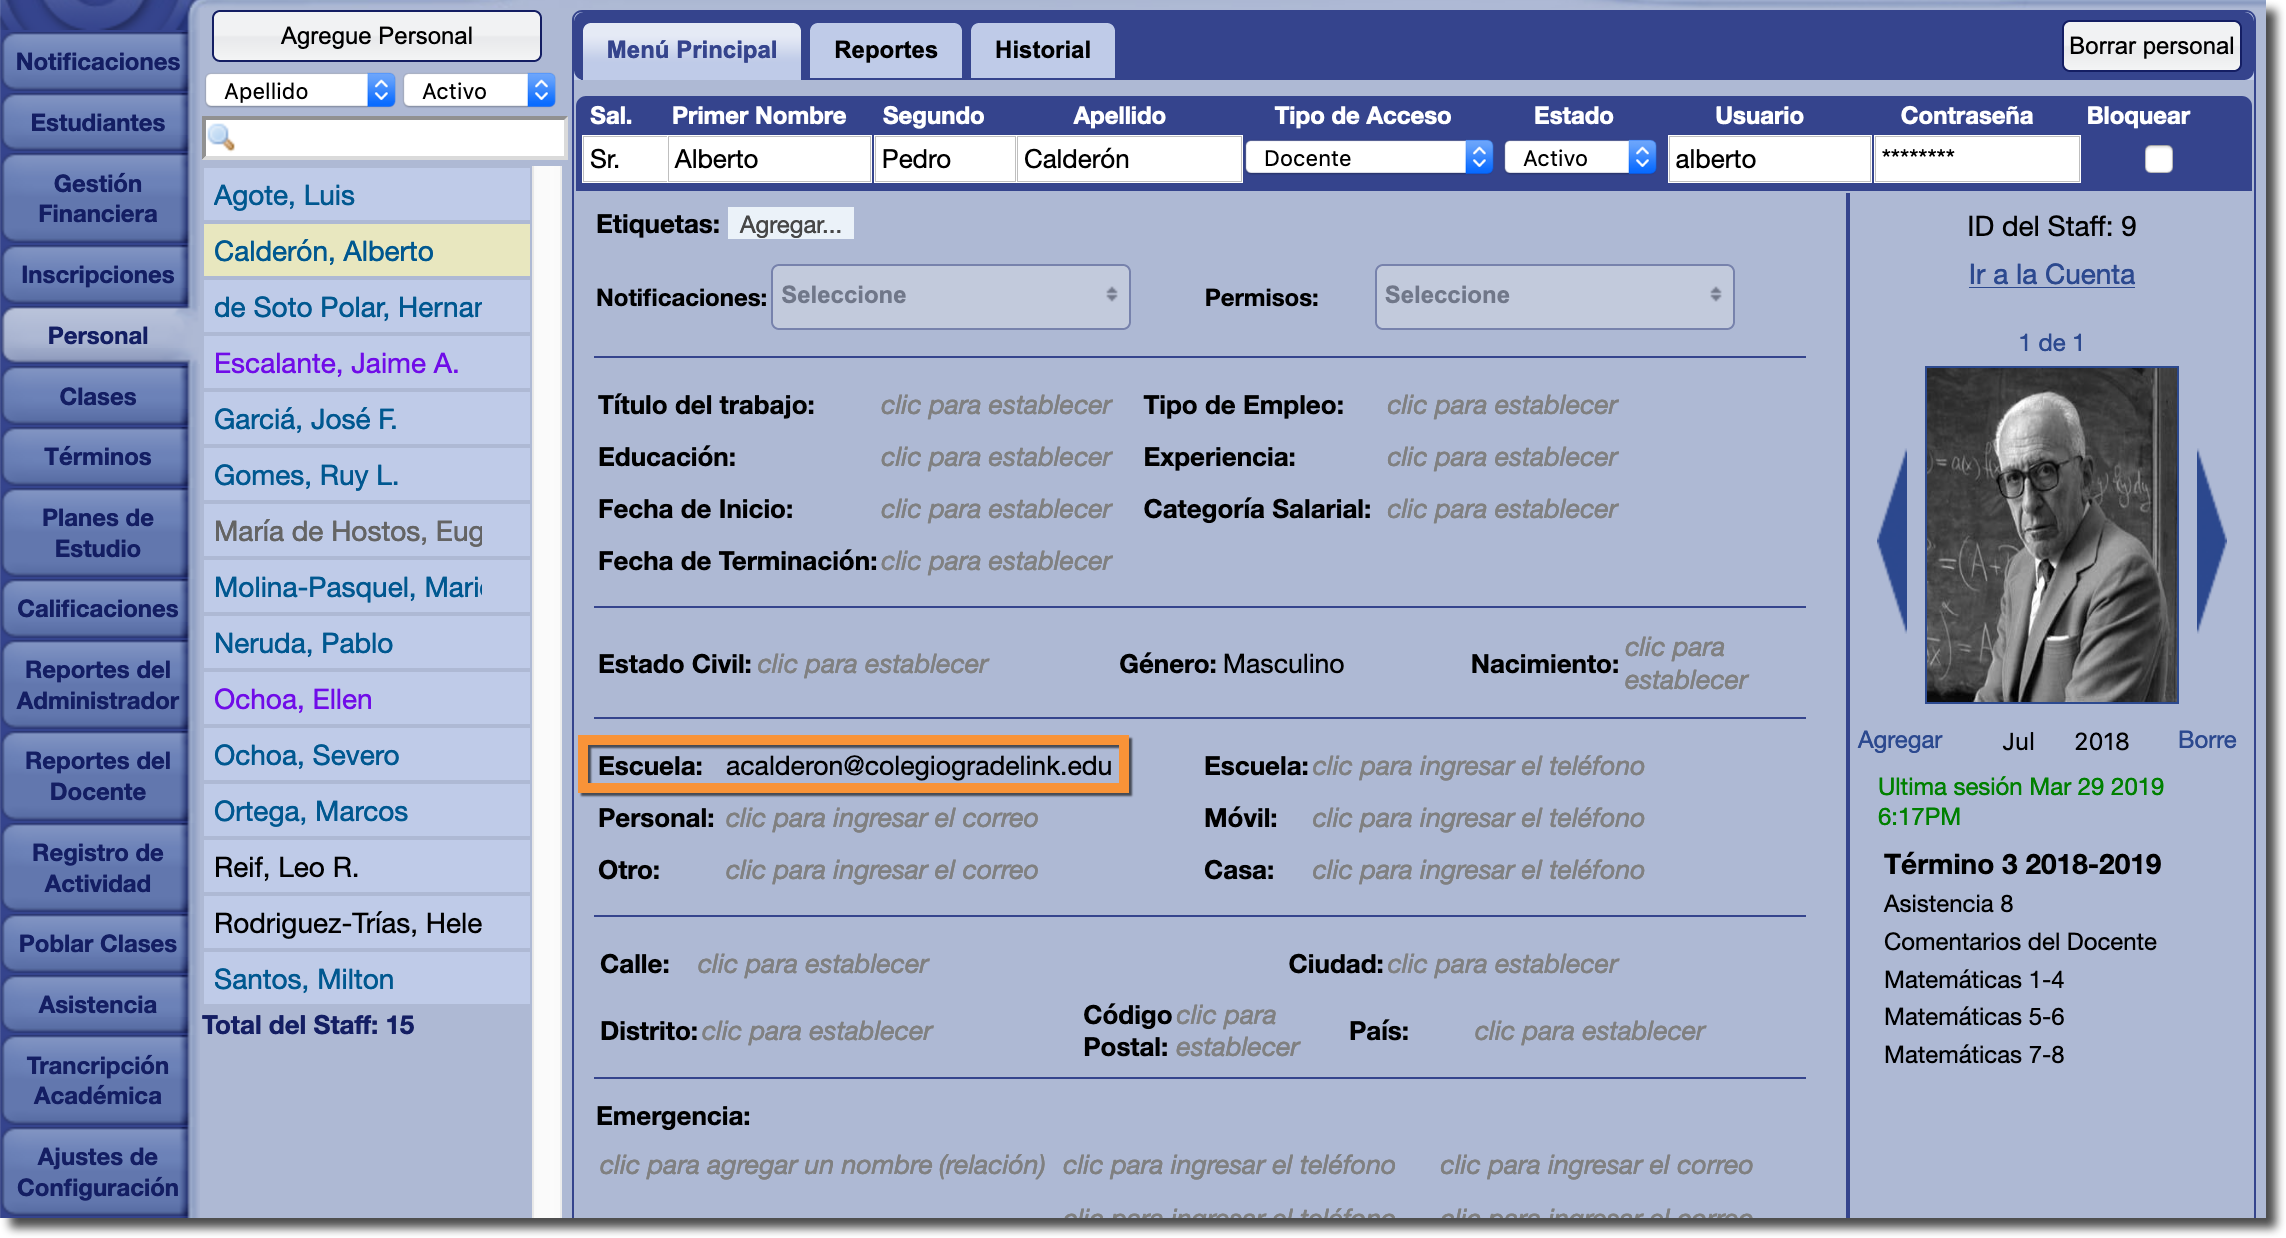This screenshot has width=2286, height=1238.
Task: Click the right arrow beside staff photo
Action: pyautogui.click(x=2210, y=540)
